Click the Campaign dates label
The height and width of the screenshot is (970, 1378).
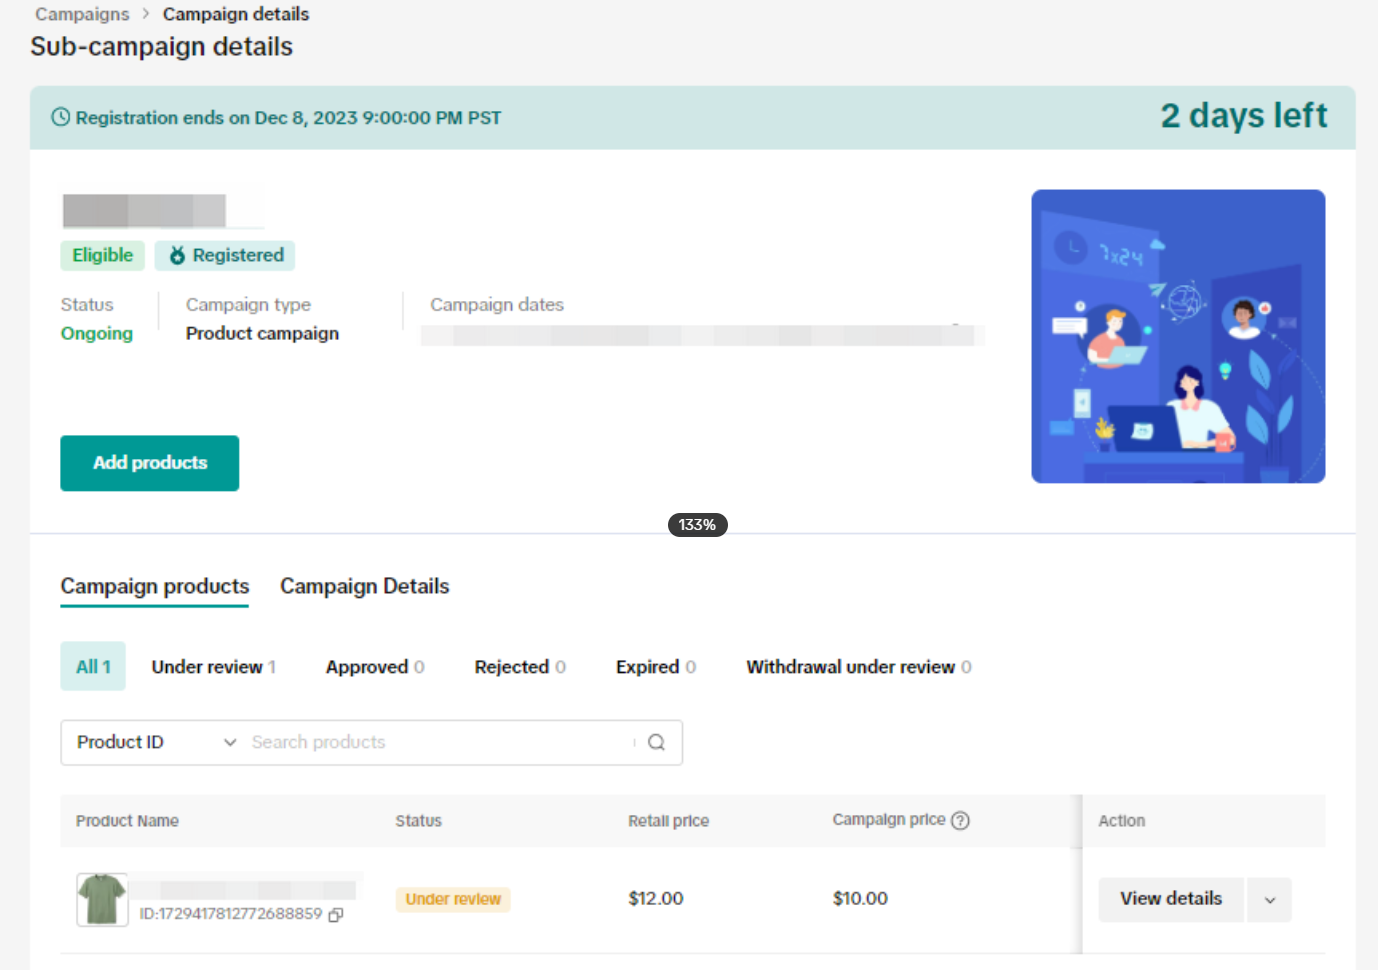(x=497, y=304)
